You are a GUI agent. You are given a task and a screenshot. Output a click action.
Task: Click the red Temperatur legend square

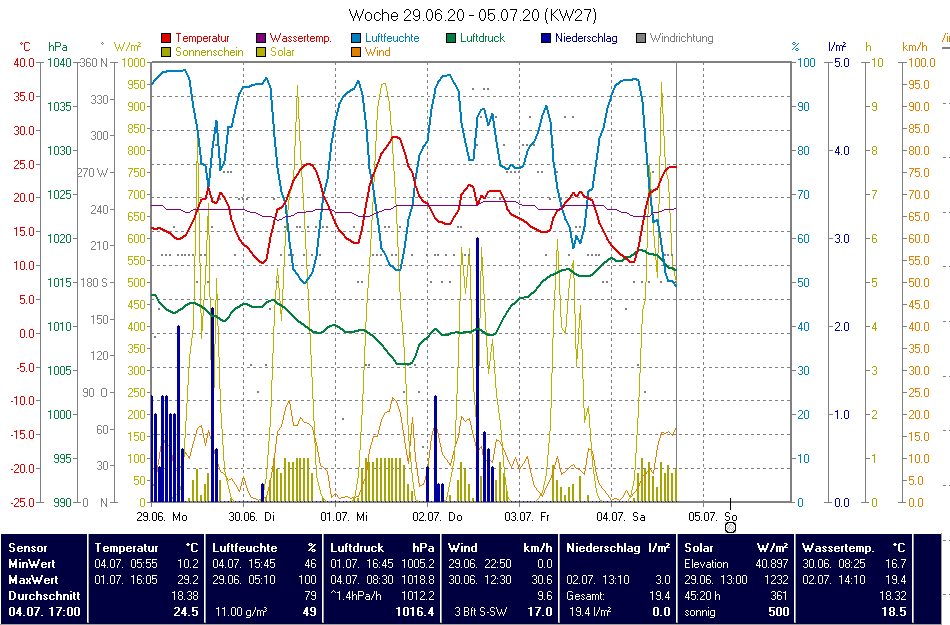[x=166, y=39]
